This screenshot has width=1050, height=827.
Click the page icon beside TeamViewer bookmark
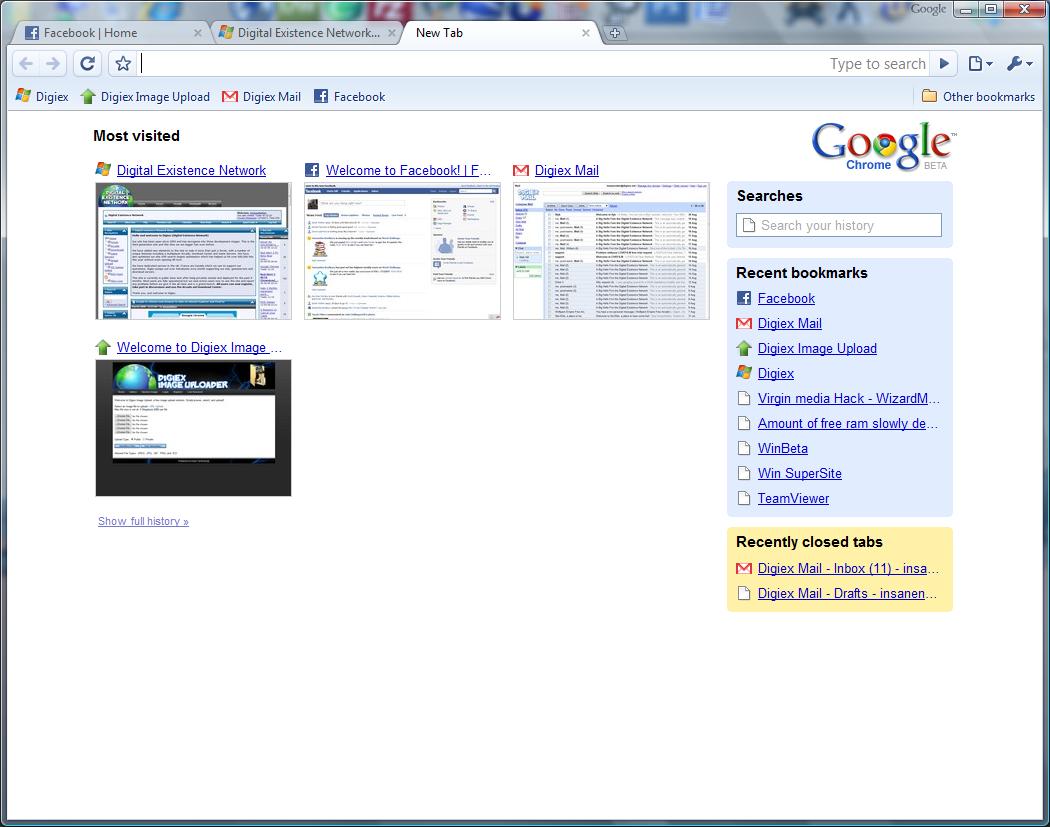point(743,498)
